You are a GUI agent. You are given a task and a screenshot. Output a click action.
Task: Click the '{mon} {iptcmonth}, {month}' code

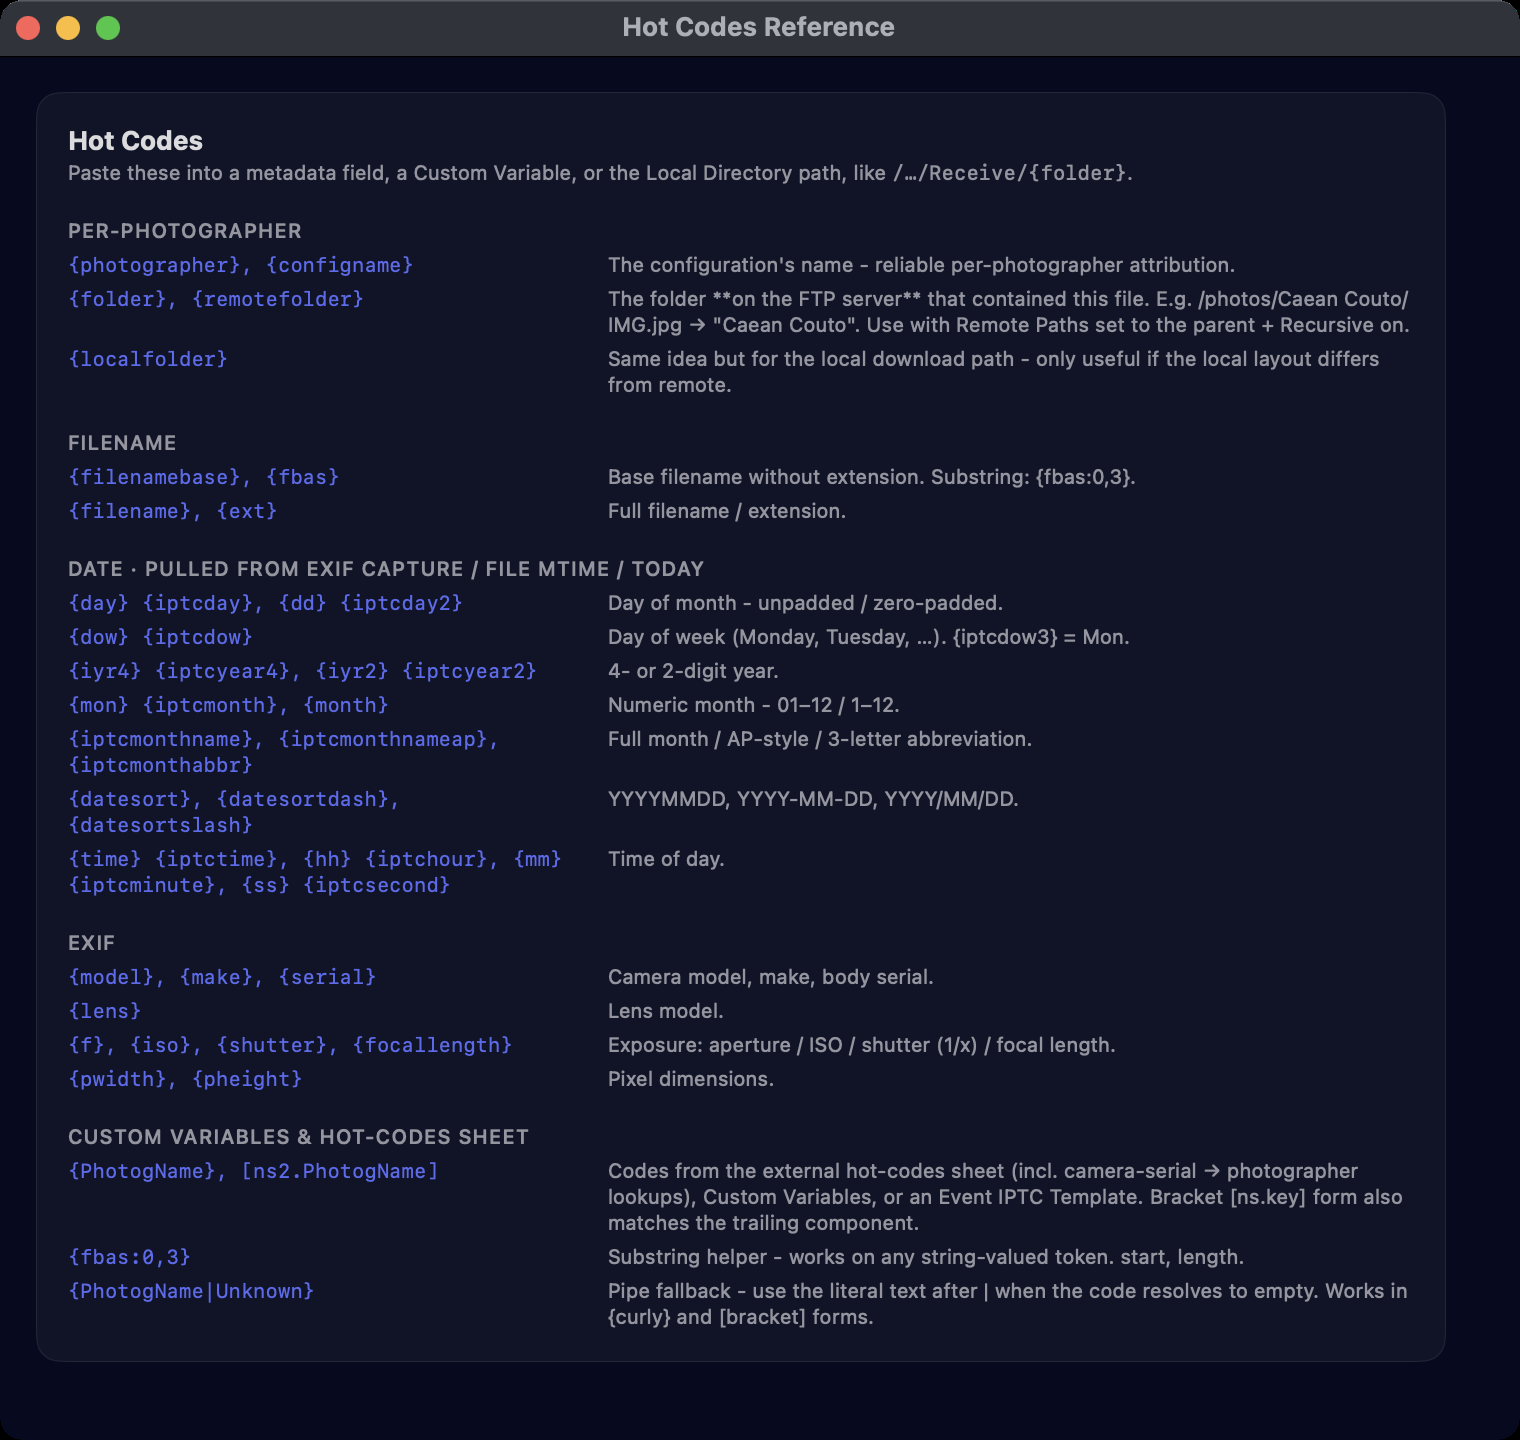(x=228, y=705)
